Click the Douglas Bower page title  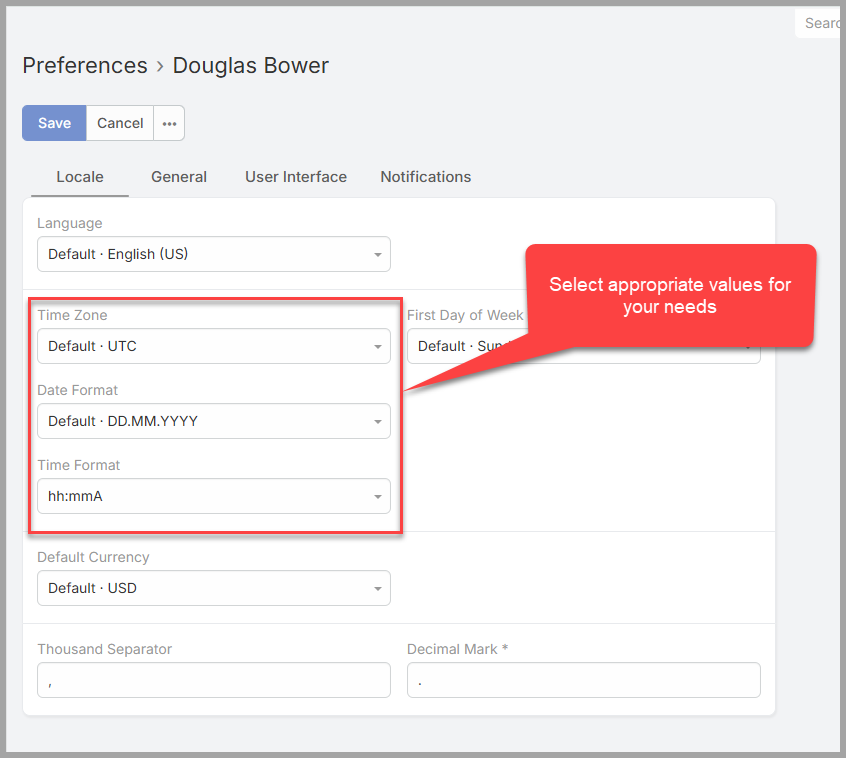click(x=250, y=66)
